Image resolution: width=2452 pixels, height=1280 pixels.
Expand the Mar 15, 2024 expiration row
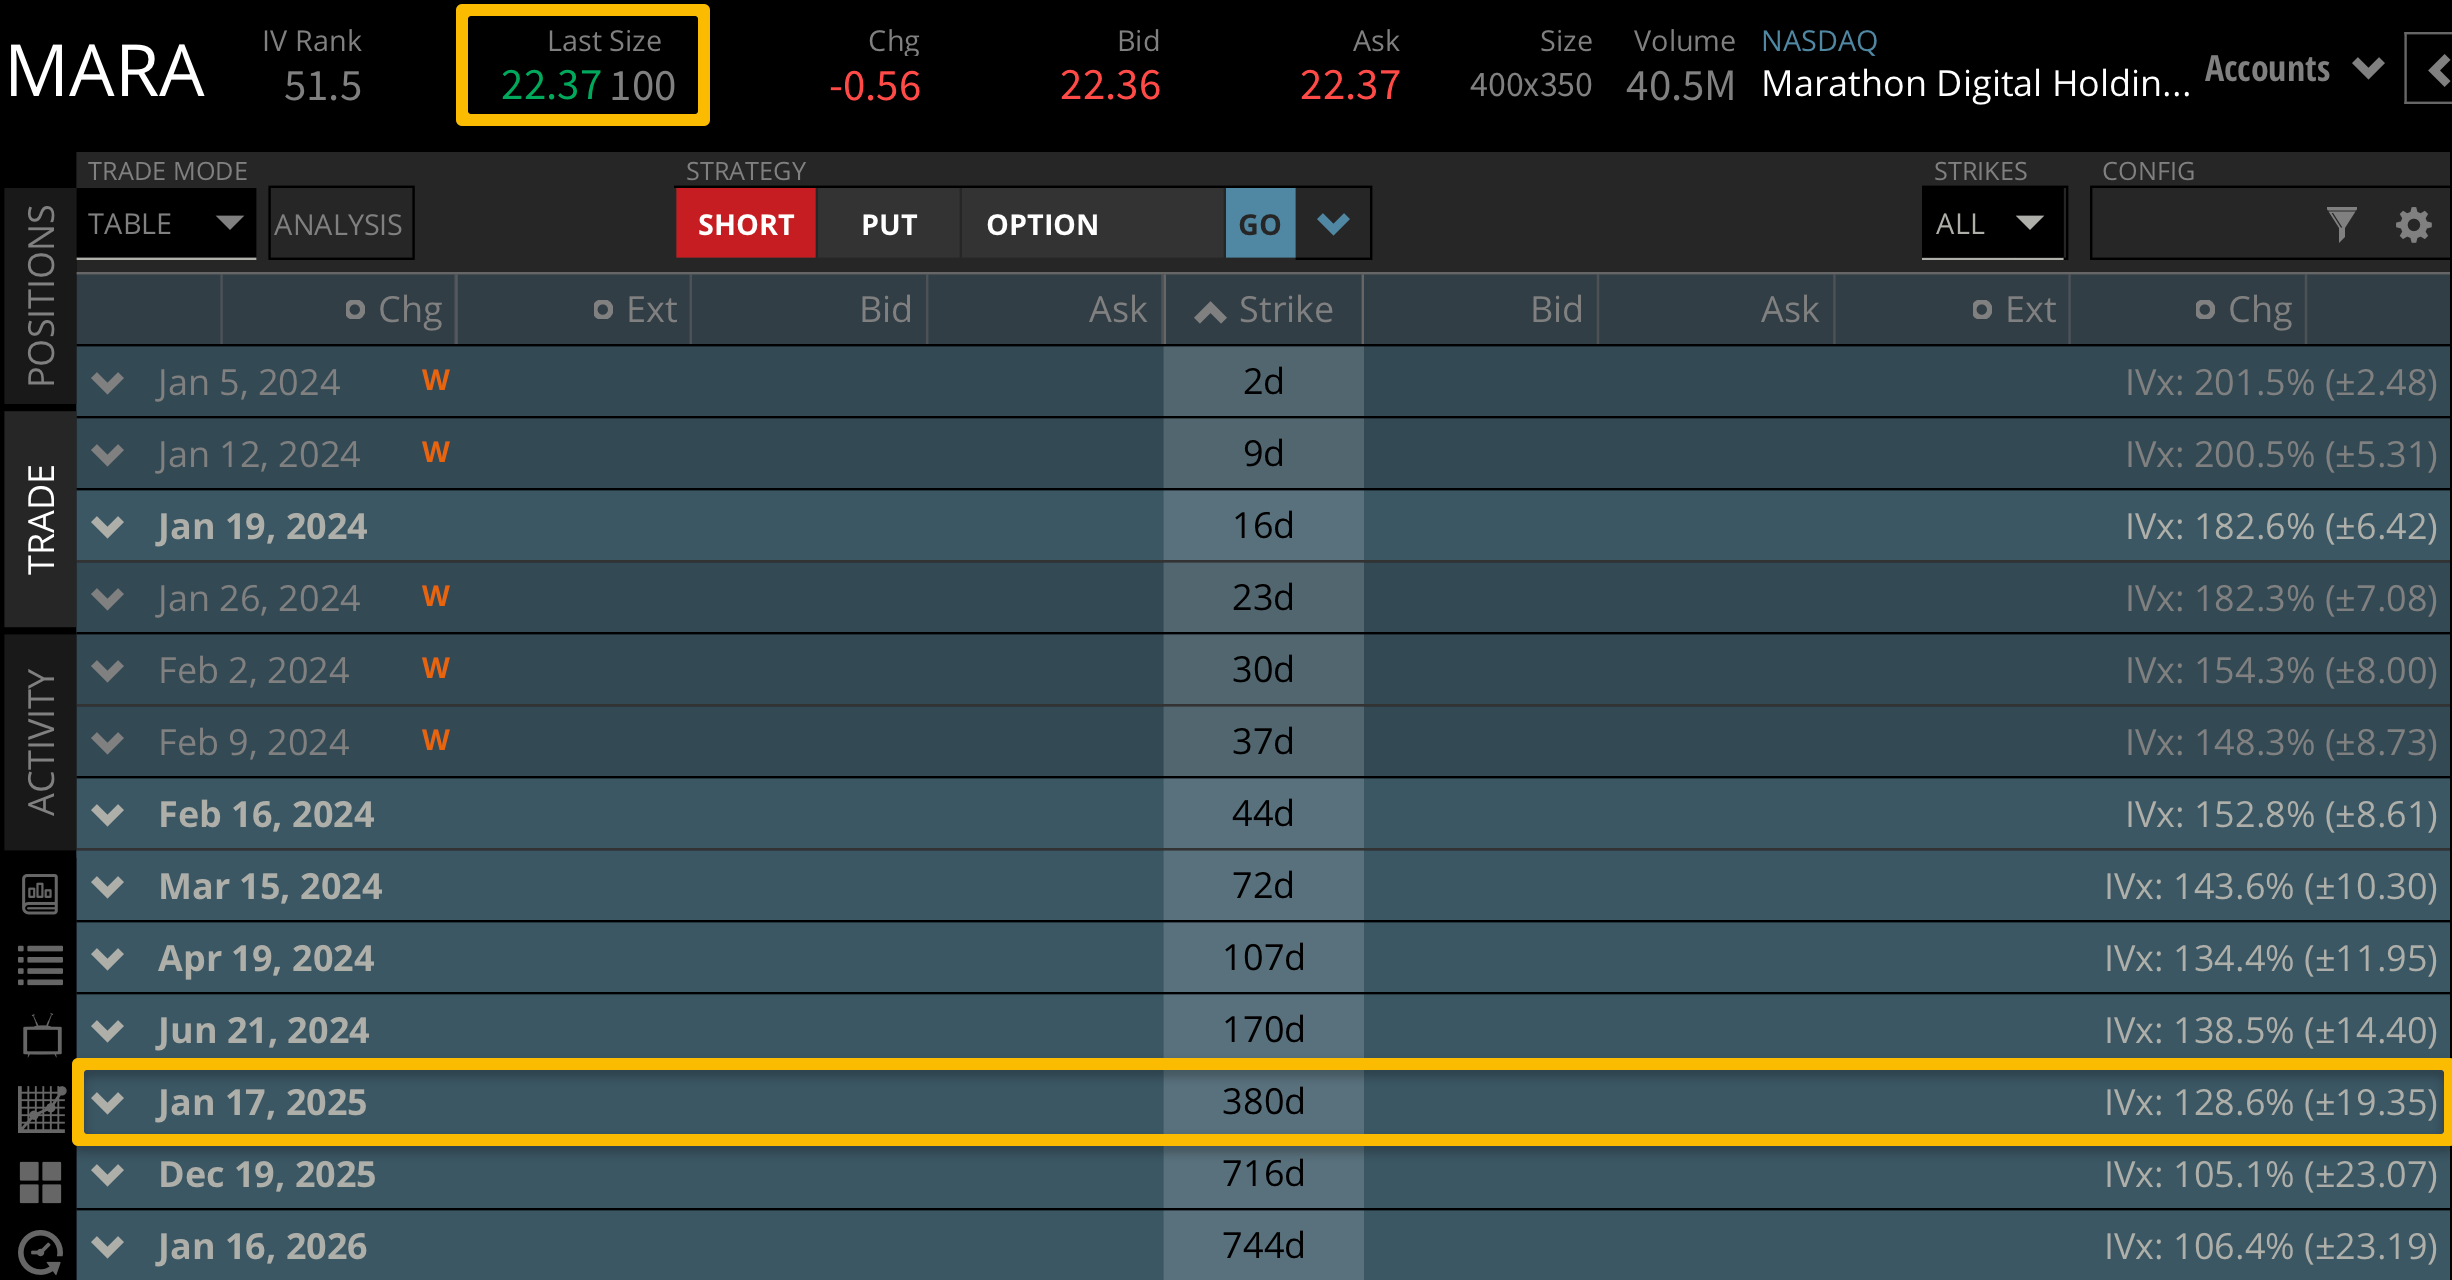(x=108, y=886)
